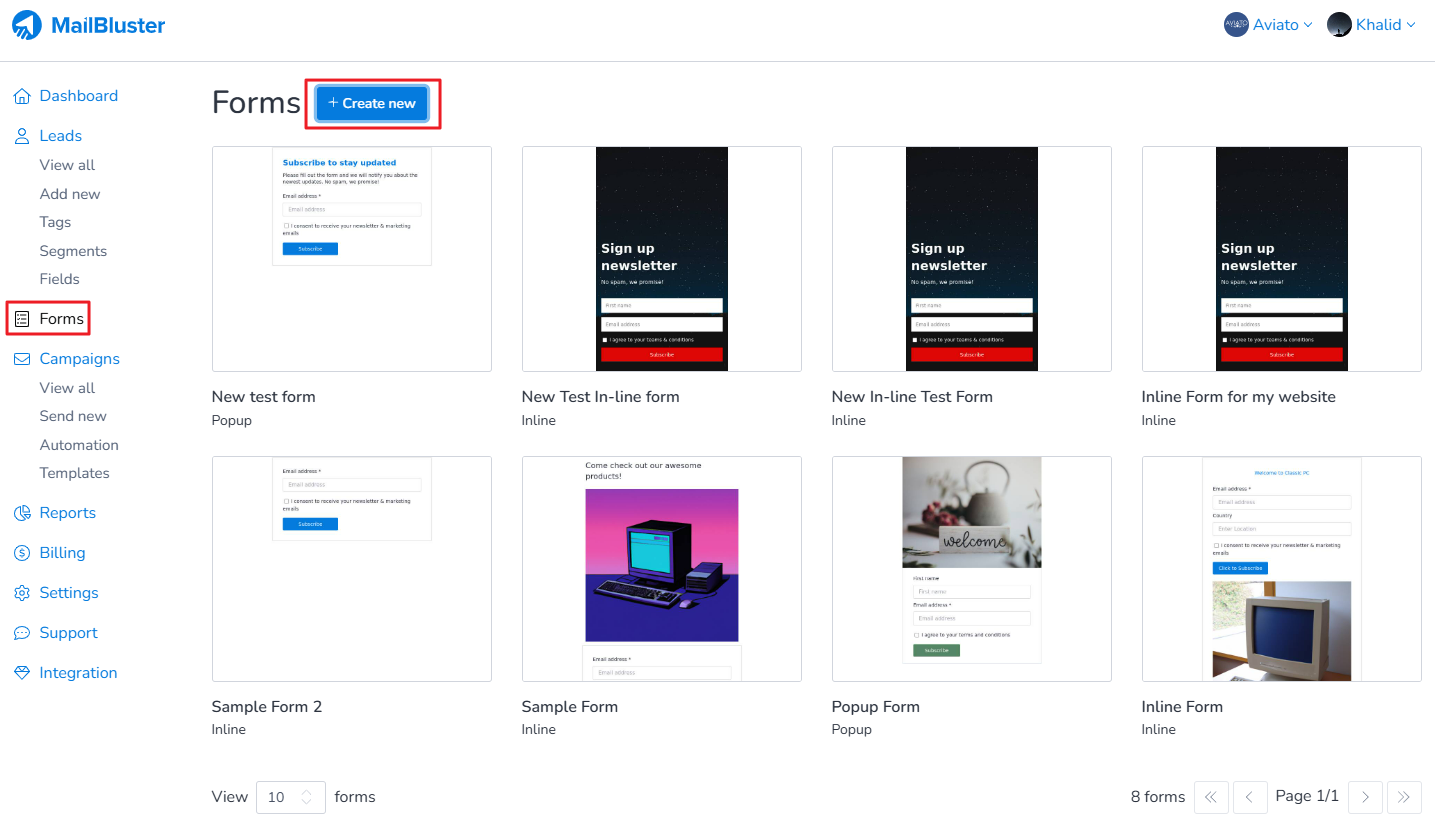Image resolution: width=1435 pixels, height=825 pixels.
Task: Open Dashboard via the home icon
Action: coord(22,96)
